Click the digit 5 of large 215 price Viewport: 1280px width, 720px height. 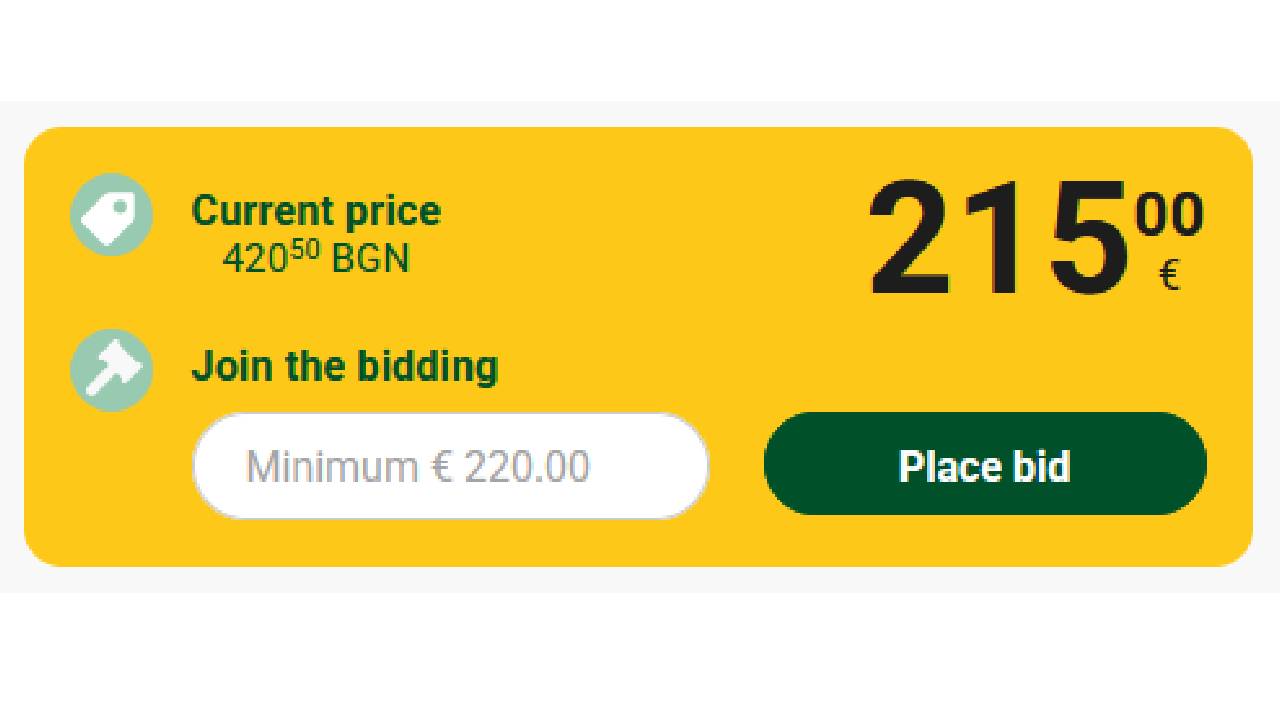(1082, 240)
